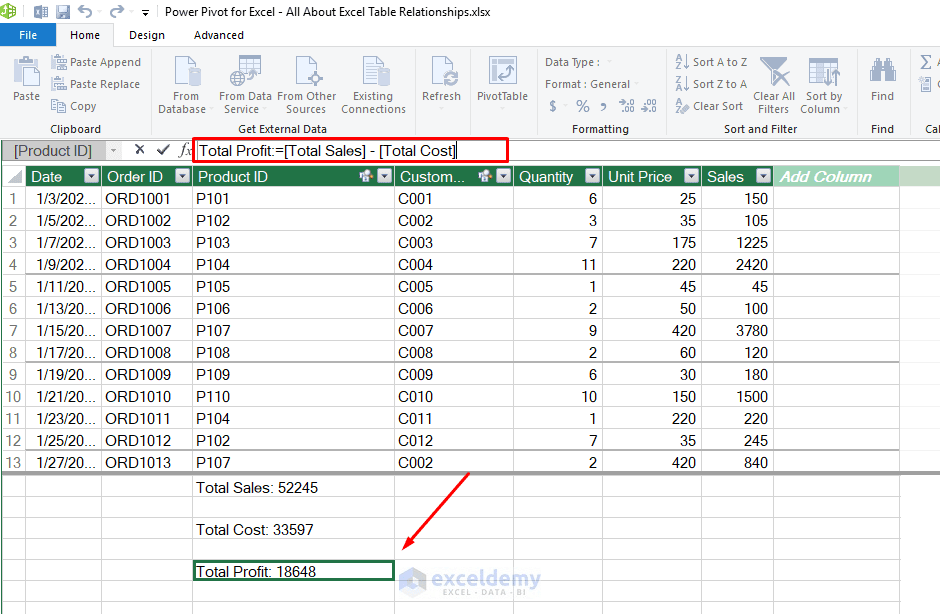940x614 pixels.
Task: Open Order ID column filter dropdown
Action: (183, 176)
